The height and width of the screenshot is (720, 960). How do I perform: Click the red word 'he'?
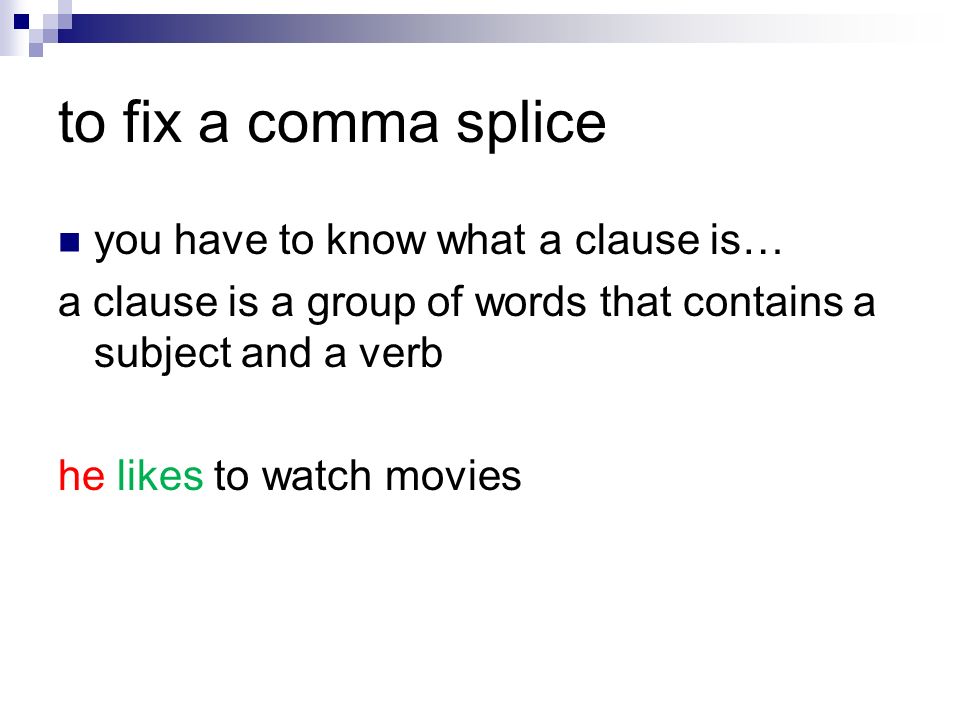[x=81, y=475]
